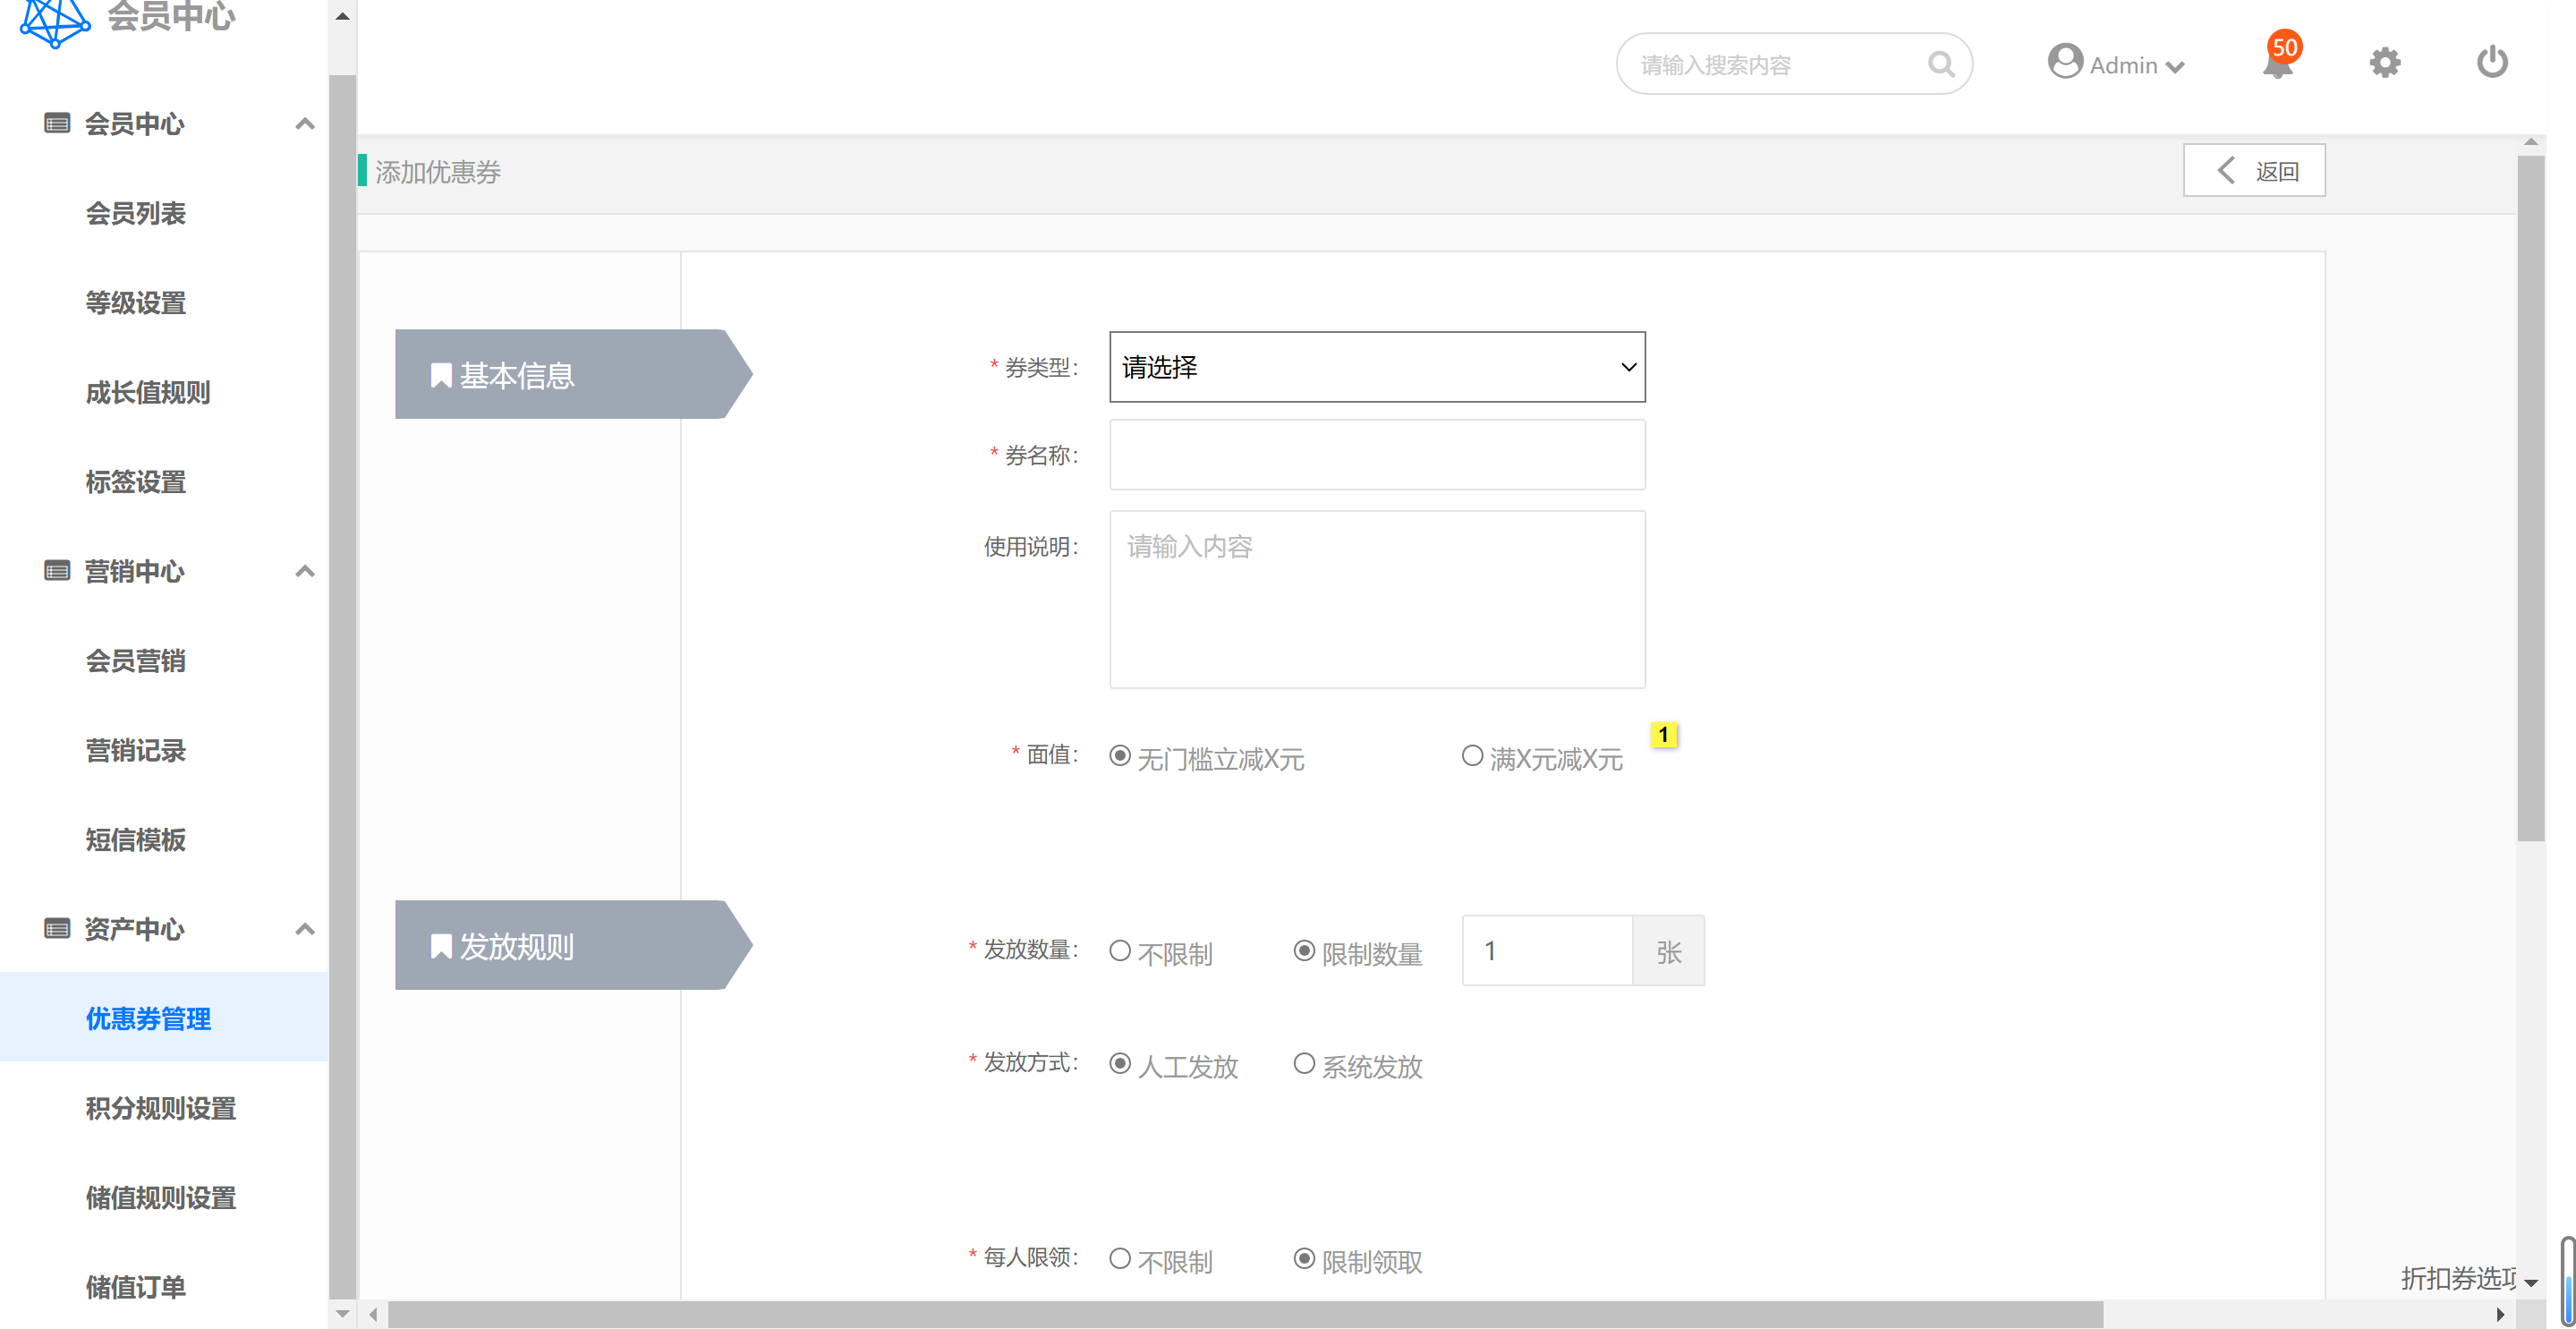Open 成长值规则 in the sidebar

tap(148, 392)
